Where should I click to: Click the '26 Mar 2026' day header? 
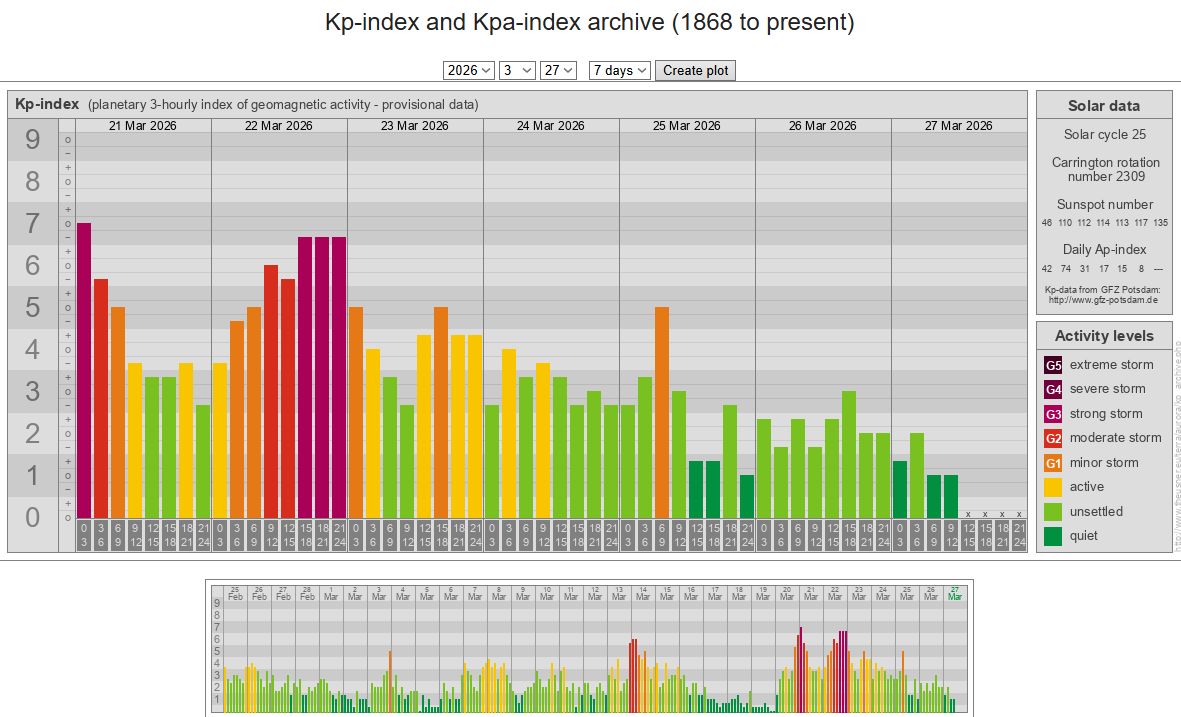[822, 126]
